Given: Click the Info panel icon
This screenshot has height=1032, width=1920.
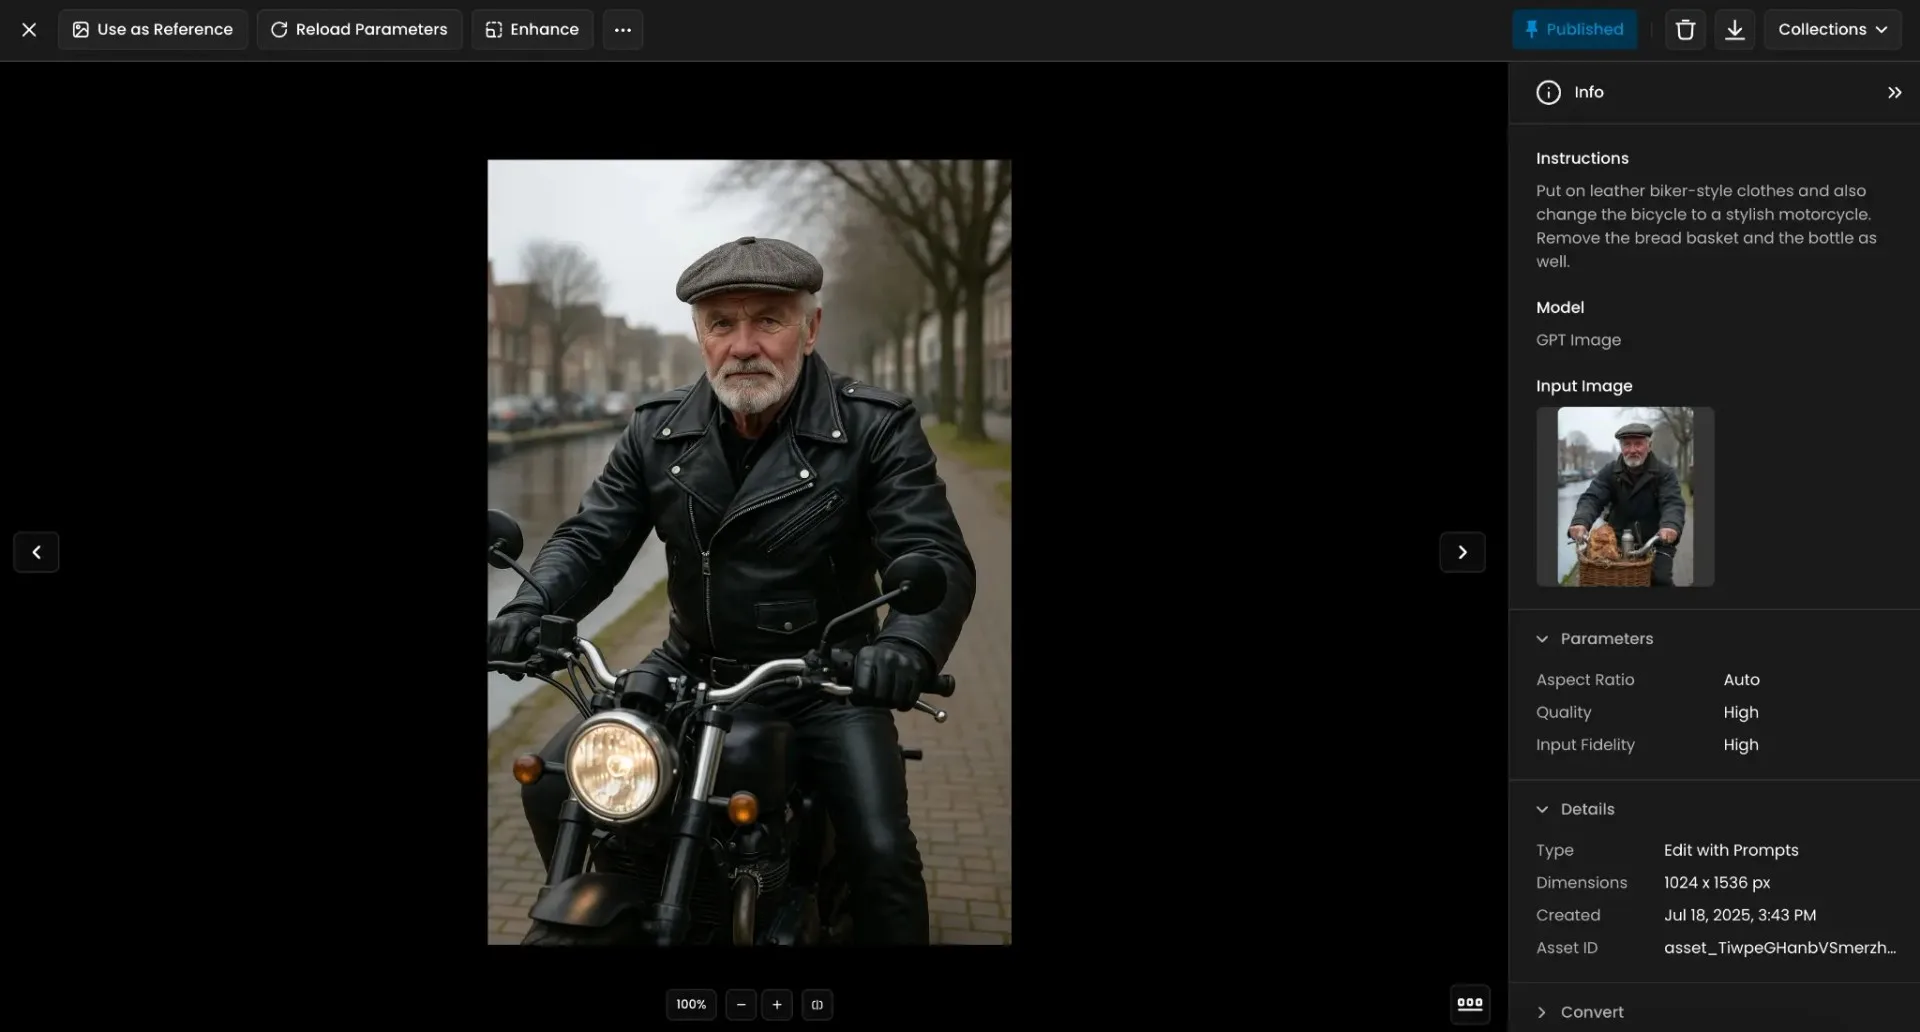Looking at the screenshot, I should point(1547,91).
